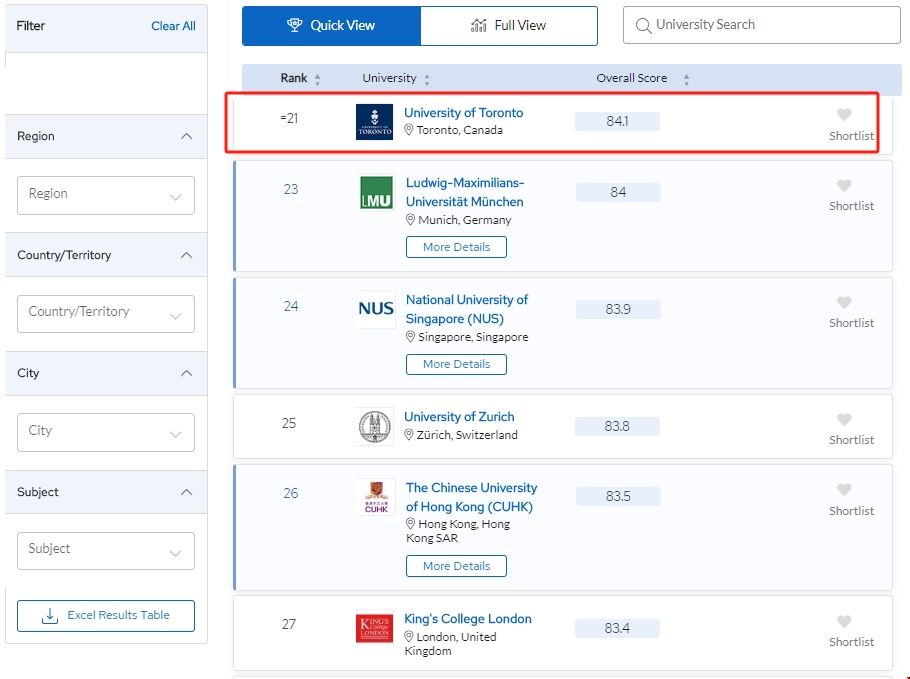Click the NUS logo
This screenshot has height=679, width=910.
(376, 309)
